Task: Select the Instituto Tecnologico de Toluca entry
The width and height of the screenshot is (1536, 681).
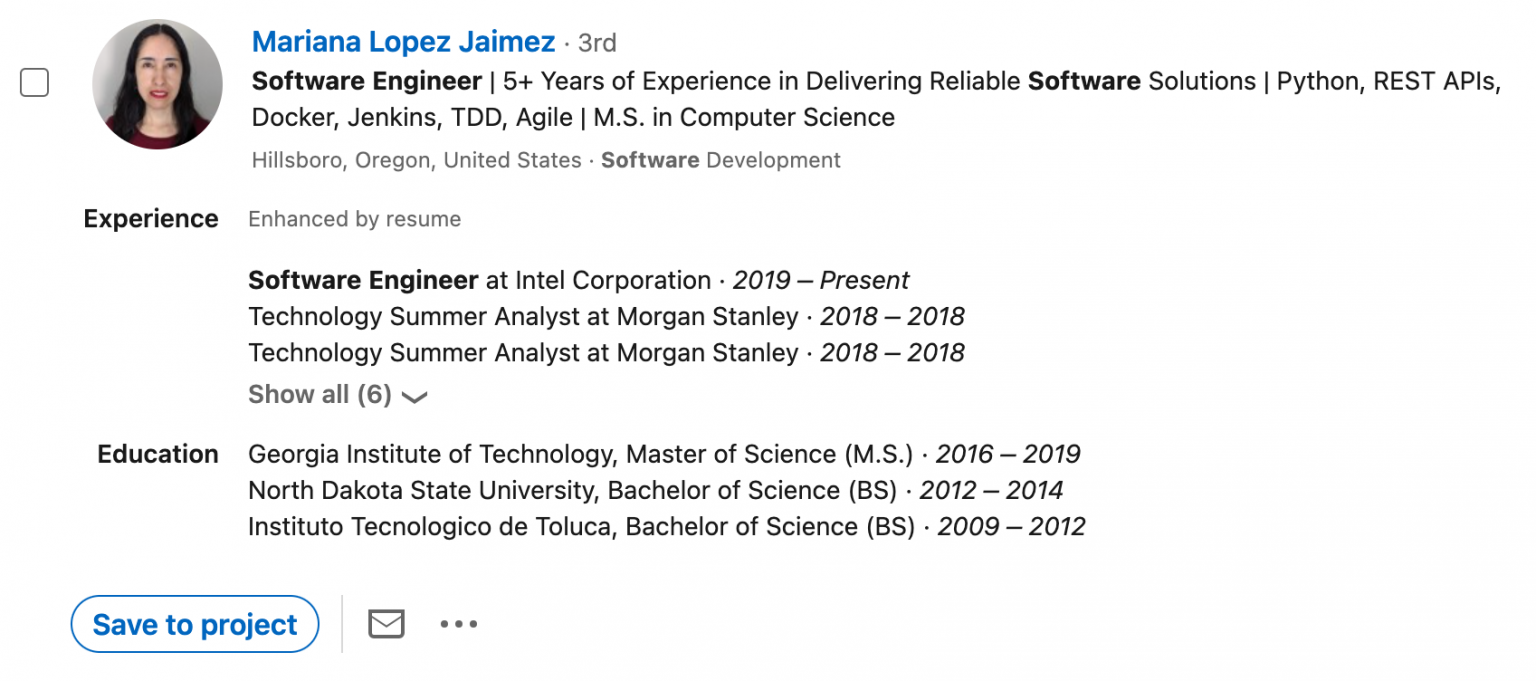Action: pos(666,526)
